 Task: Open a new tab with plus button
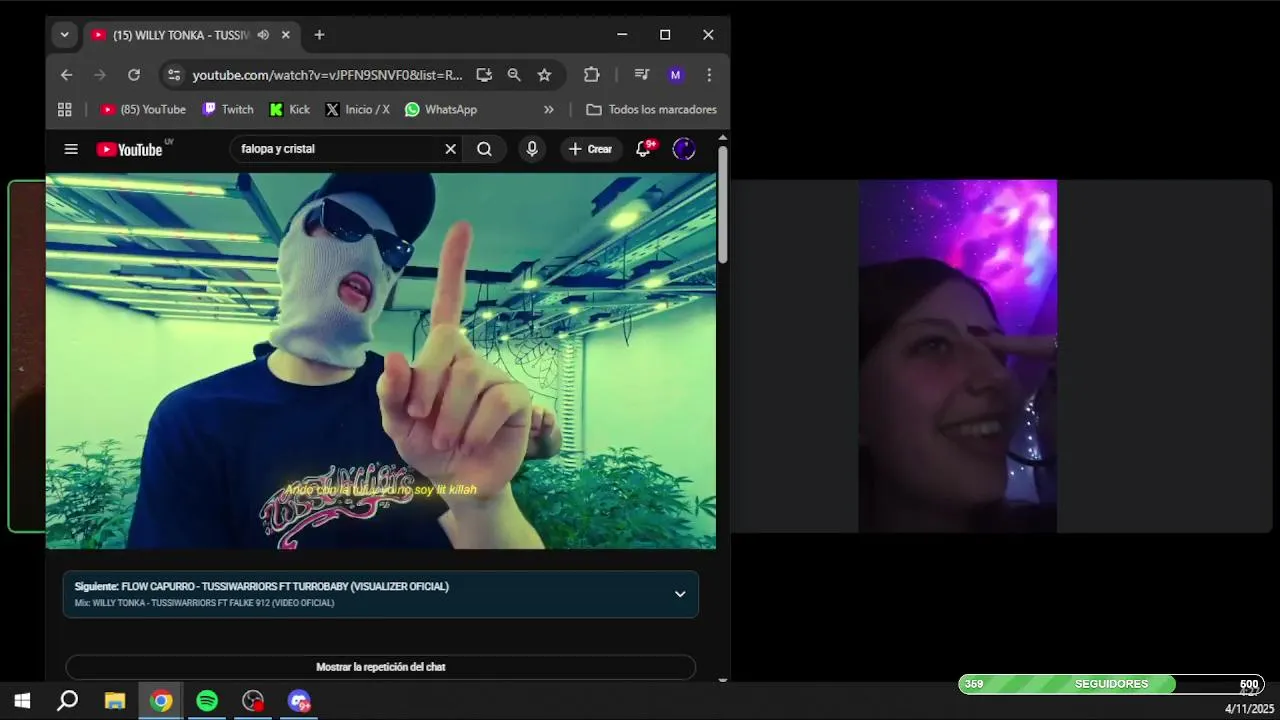click(319, 35)
